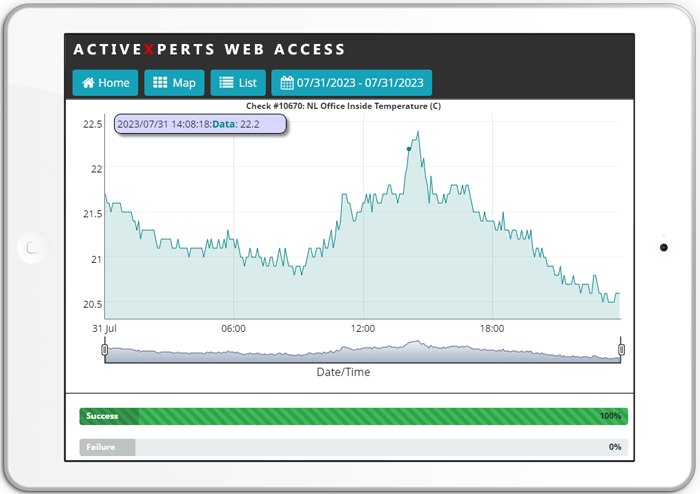Image resolution: width=700 pixels, height=494 pixels.
Task: Click the 31 Jul x-axis label
Action: pyautogui.click(x=104, y=328)
